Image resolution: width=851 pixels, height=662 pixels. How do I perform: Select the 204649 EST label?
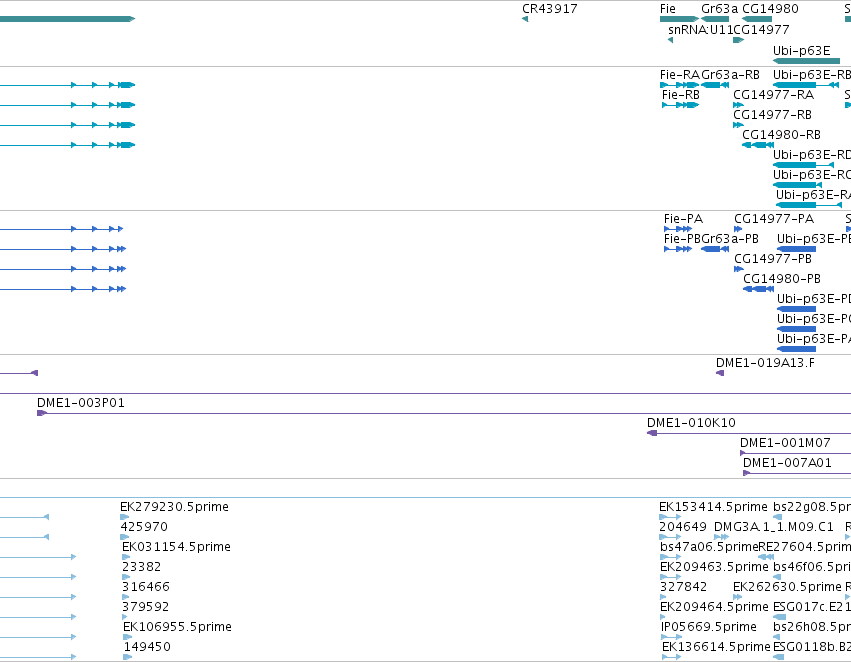click(x=683, y=527)
